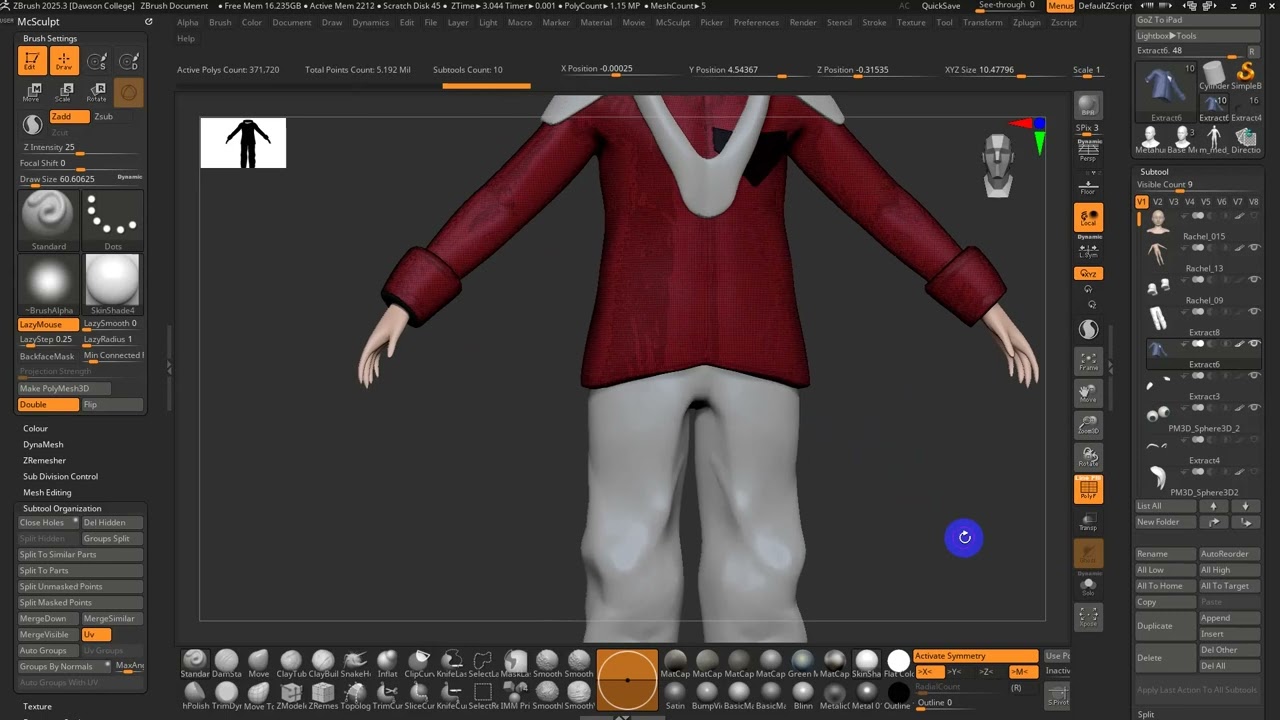Image resolution: width=1280 pixels, height=720 pixels.
Task: Open the Transform menu
Action: click(983, 22)
